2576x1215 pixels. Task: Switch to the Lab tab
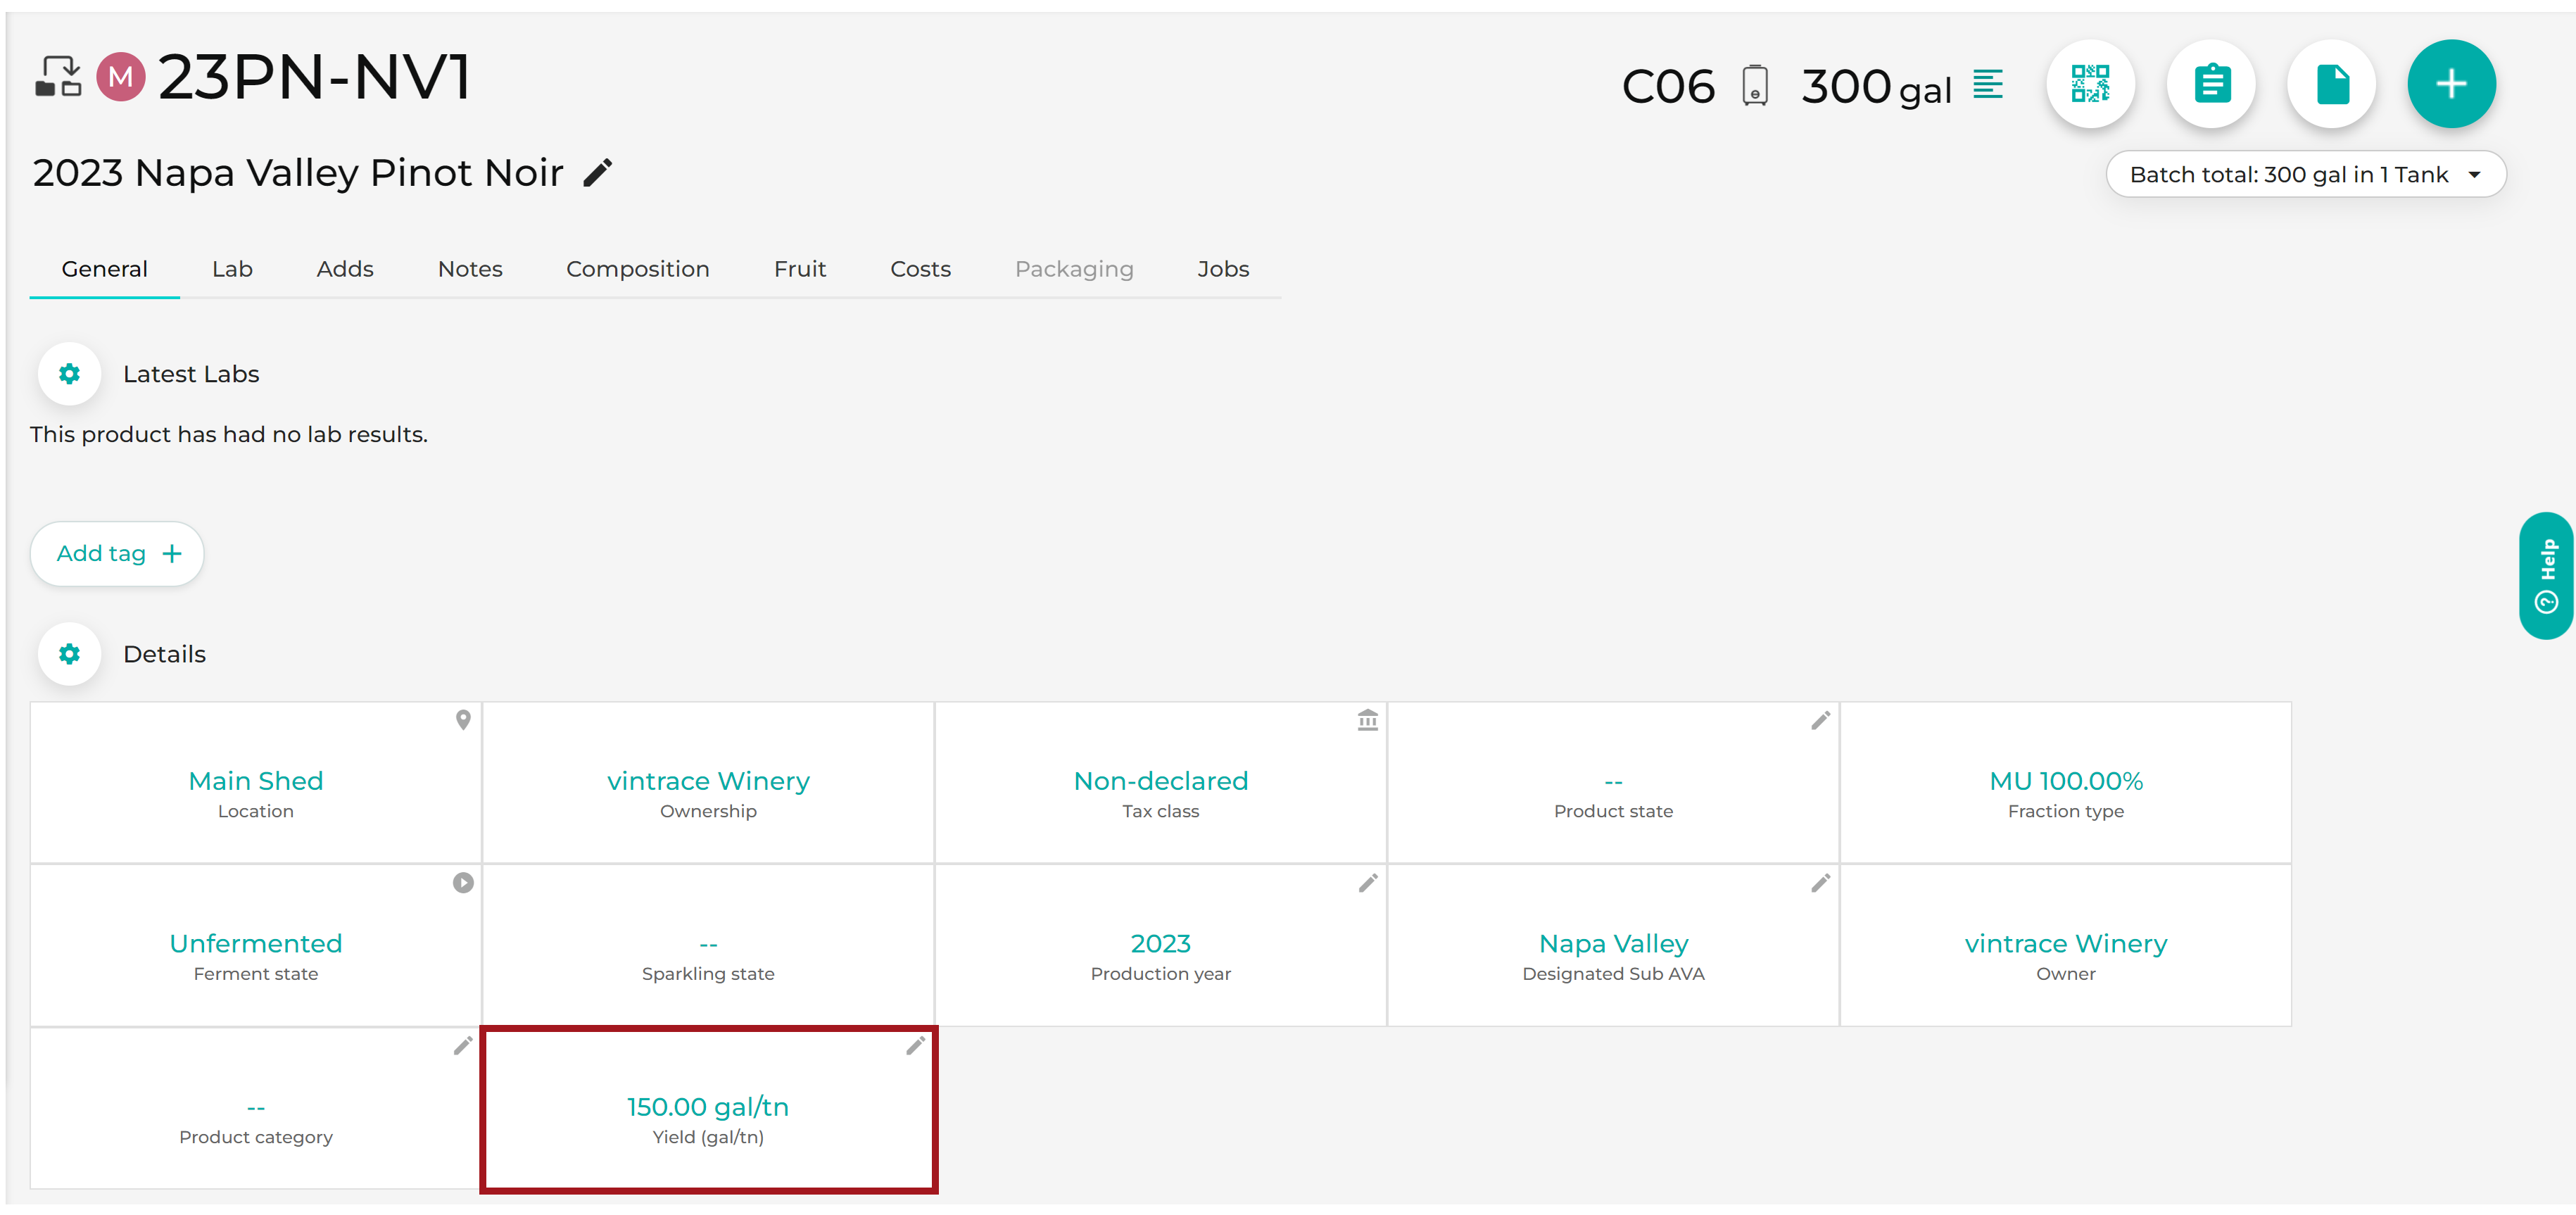pyautogui.click(x=232, y=269)
